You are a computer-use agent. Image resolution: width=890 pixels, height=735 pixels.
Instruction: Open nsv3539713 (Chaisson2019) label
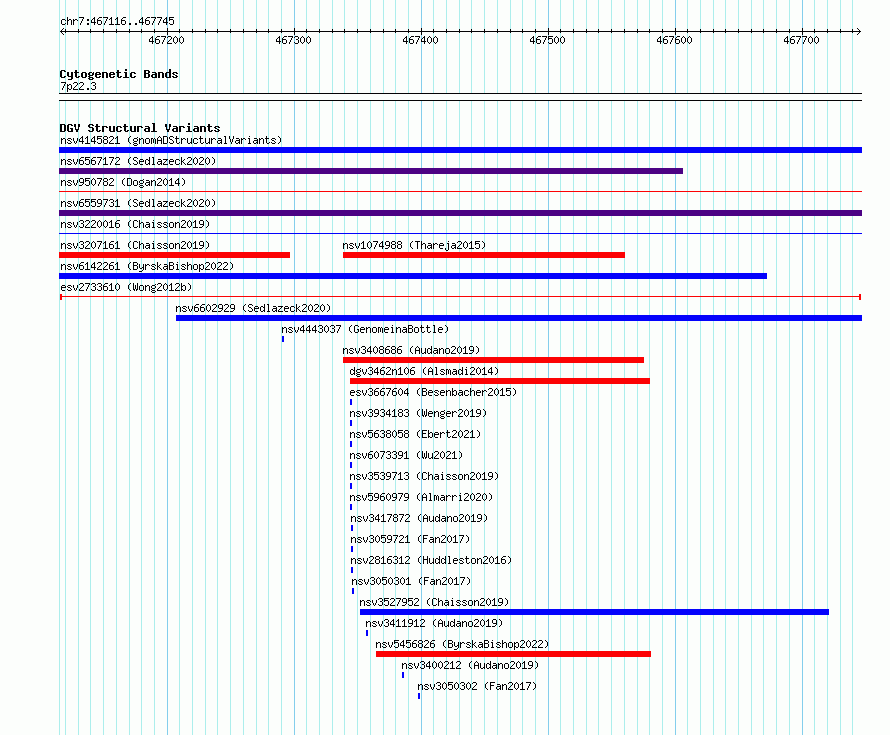tap(424, 476)
